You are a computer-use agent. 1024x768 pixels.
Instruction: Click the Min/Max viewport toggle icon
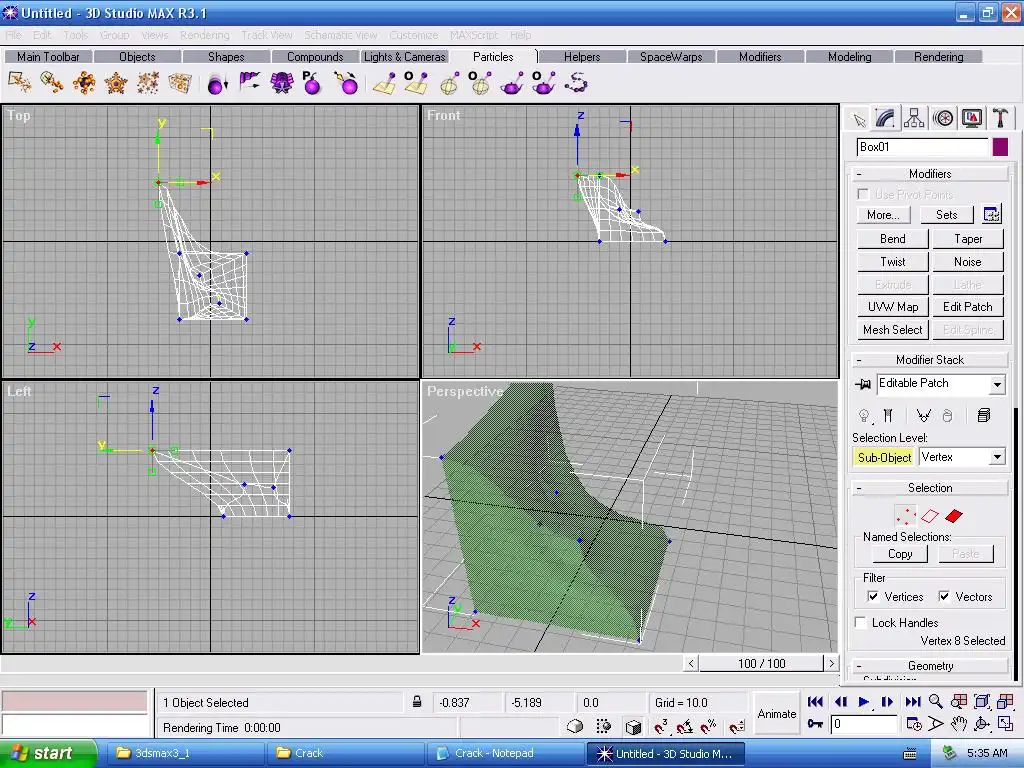[1005, 724]
